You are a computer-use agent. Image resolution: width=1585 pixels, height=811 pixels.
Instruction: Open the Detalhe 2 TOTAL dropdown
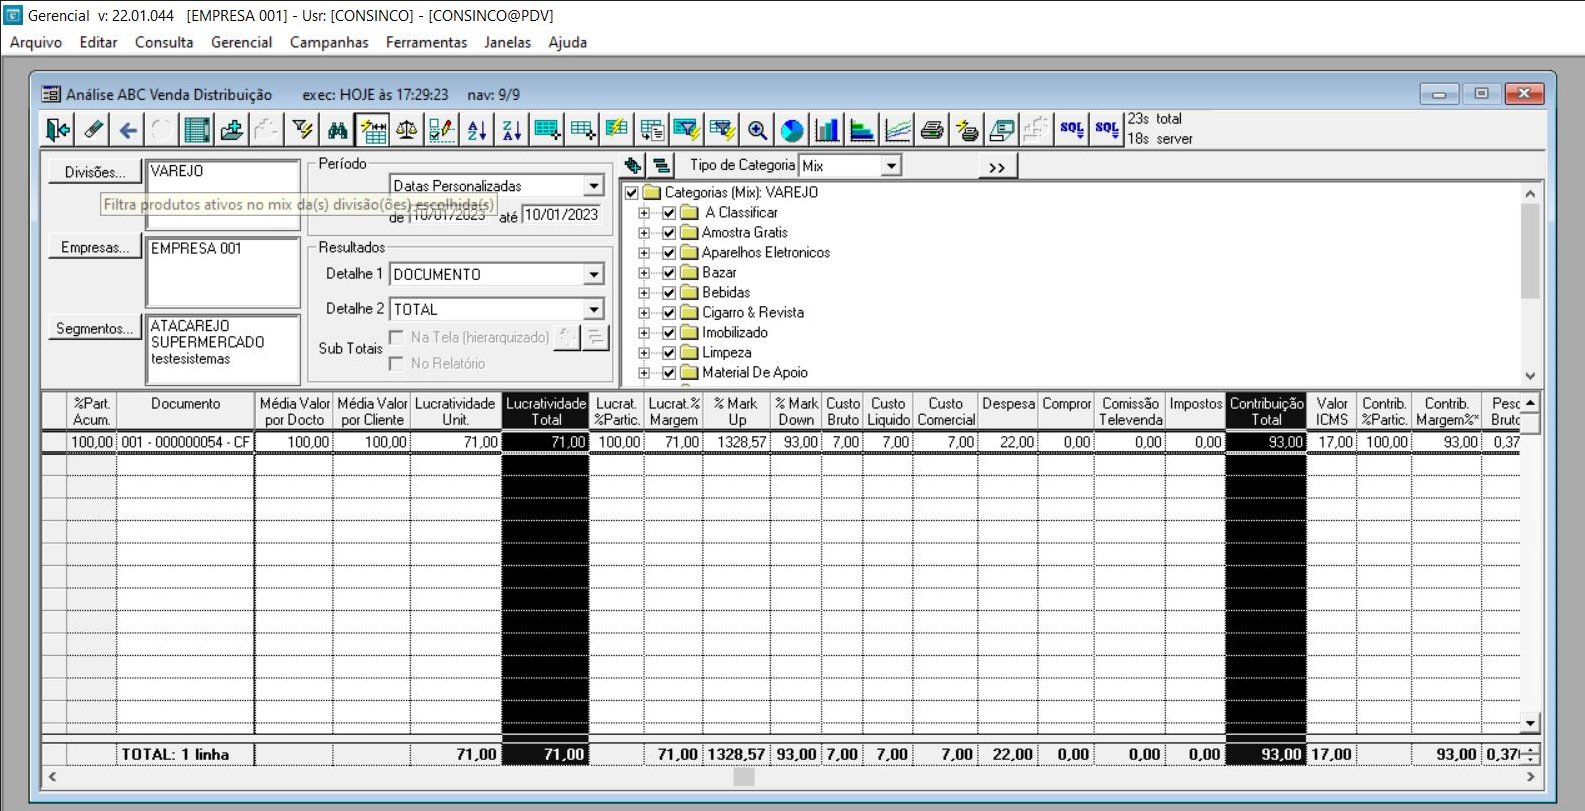coord(594,309)
